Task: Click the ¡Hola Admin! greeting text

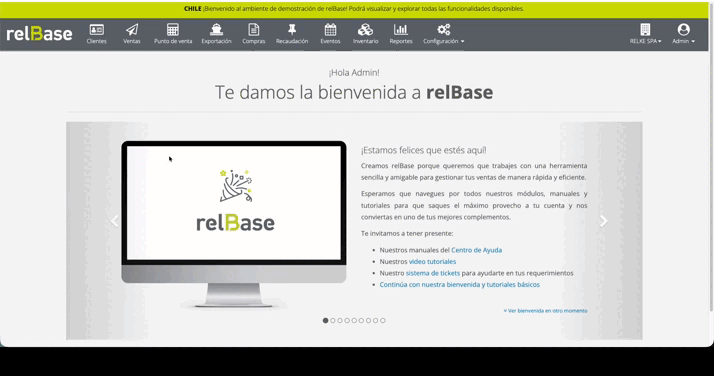Action: pyautogui.click(x=354, y=72)
